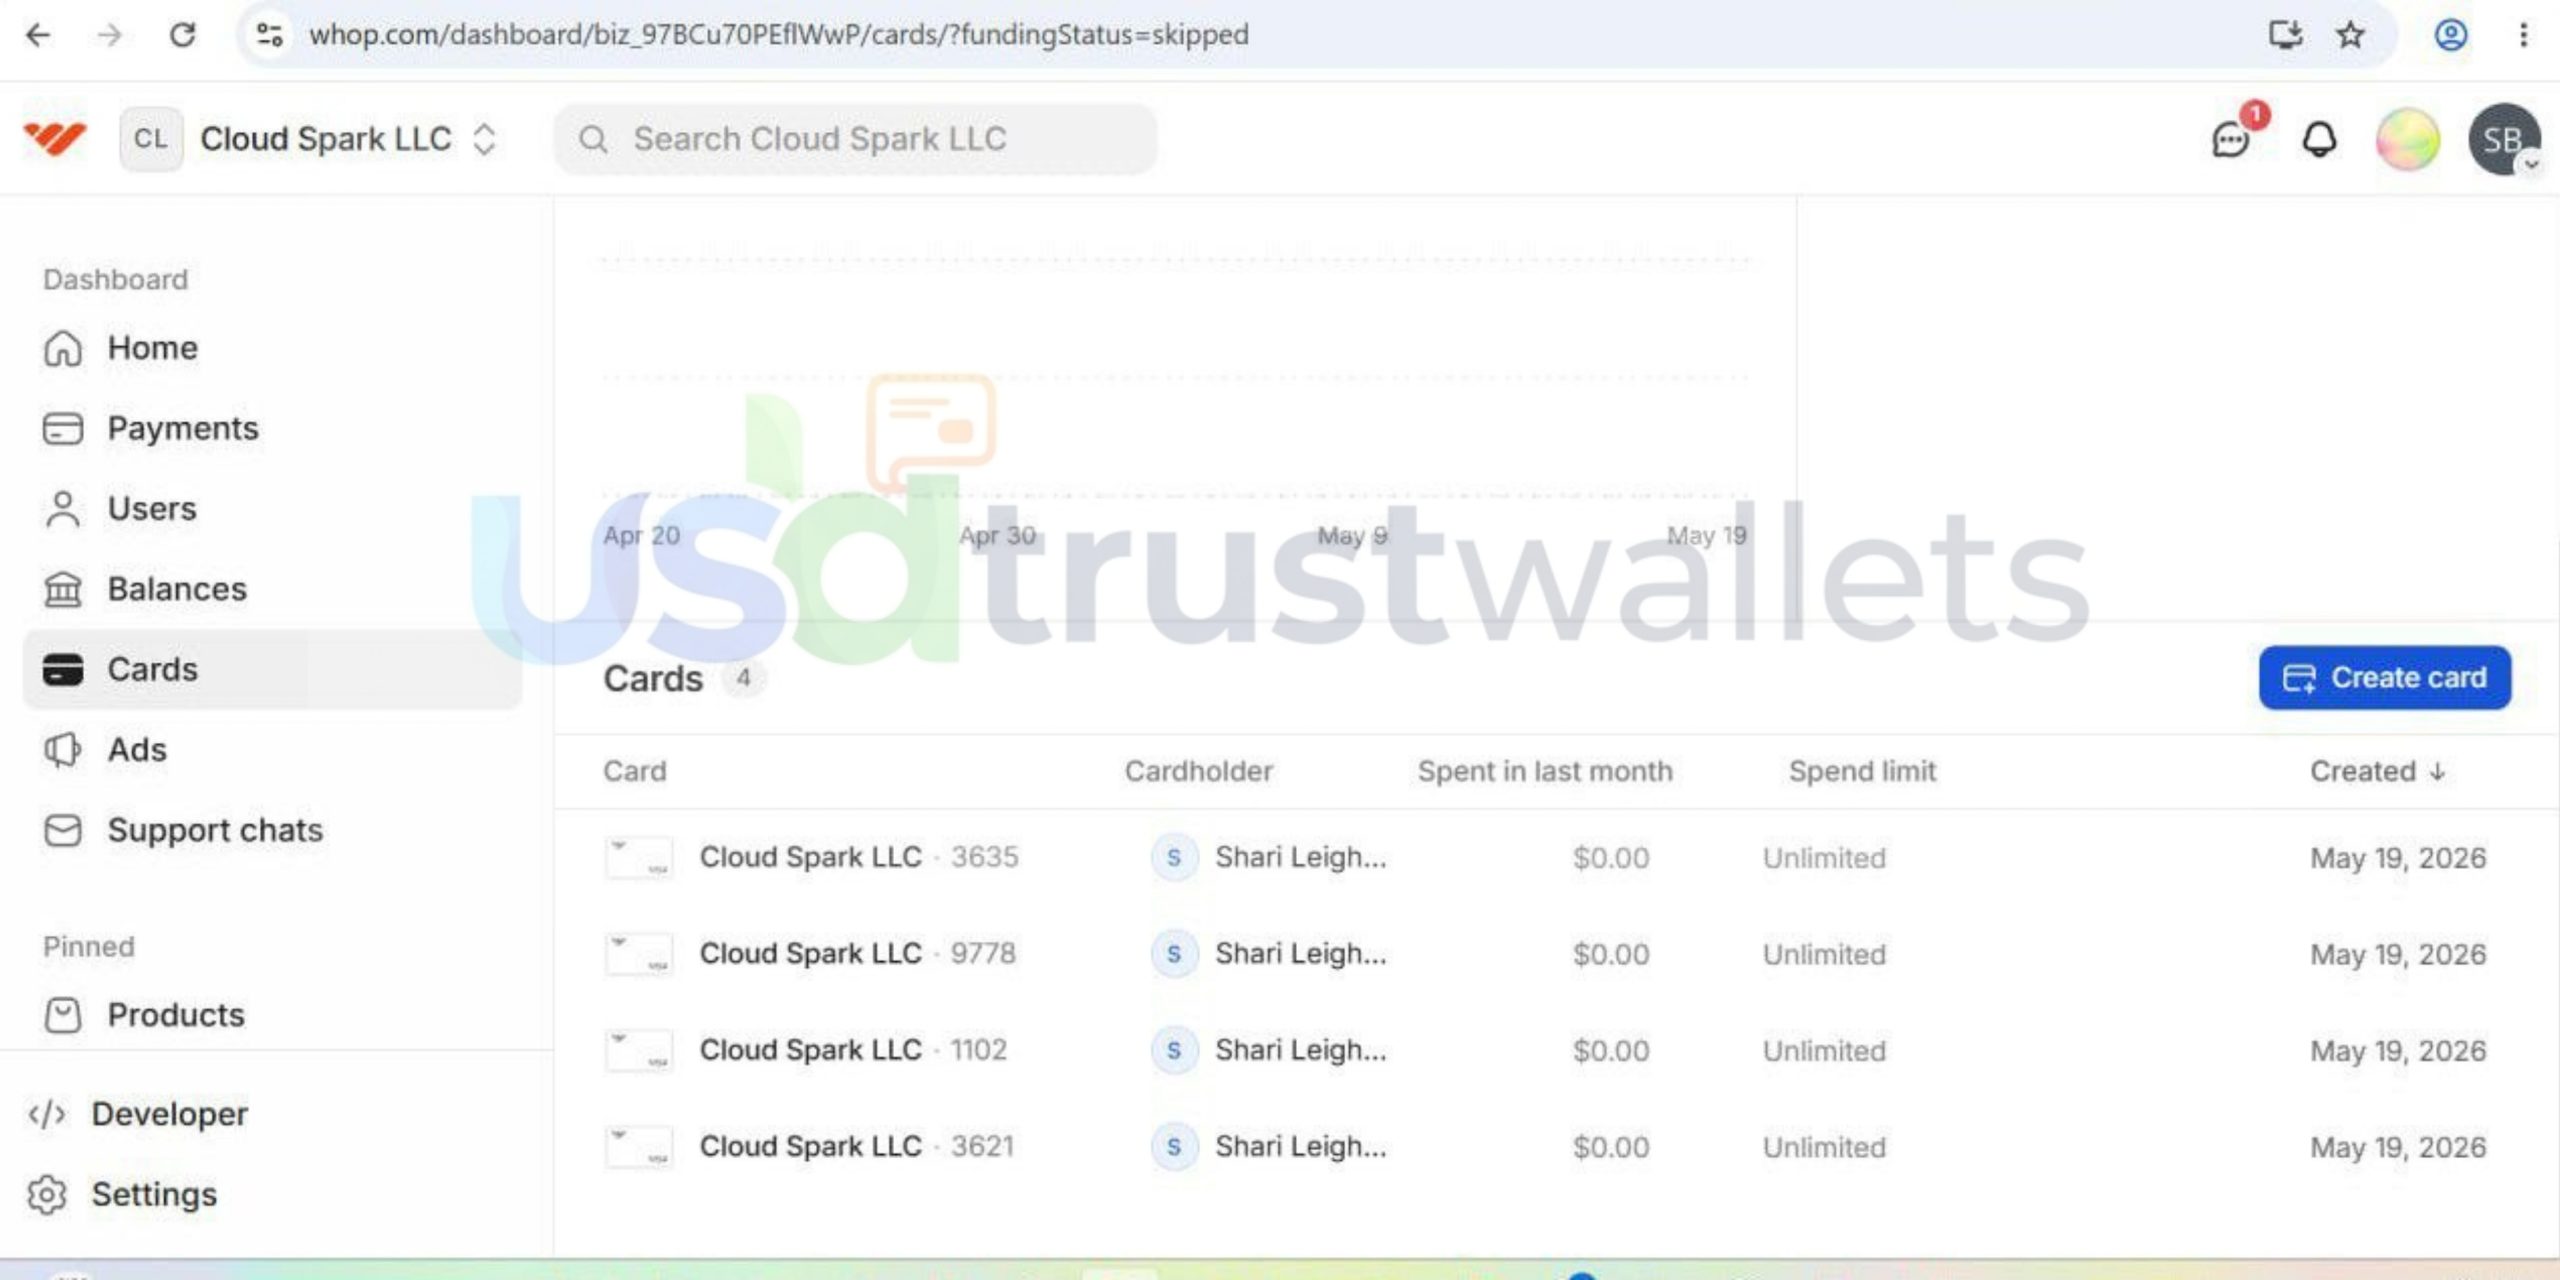The image size is (2560, 1280).
Task: Open the SB account avatar menu
Action: (2504, 139)
